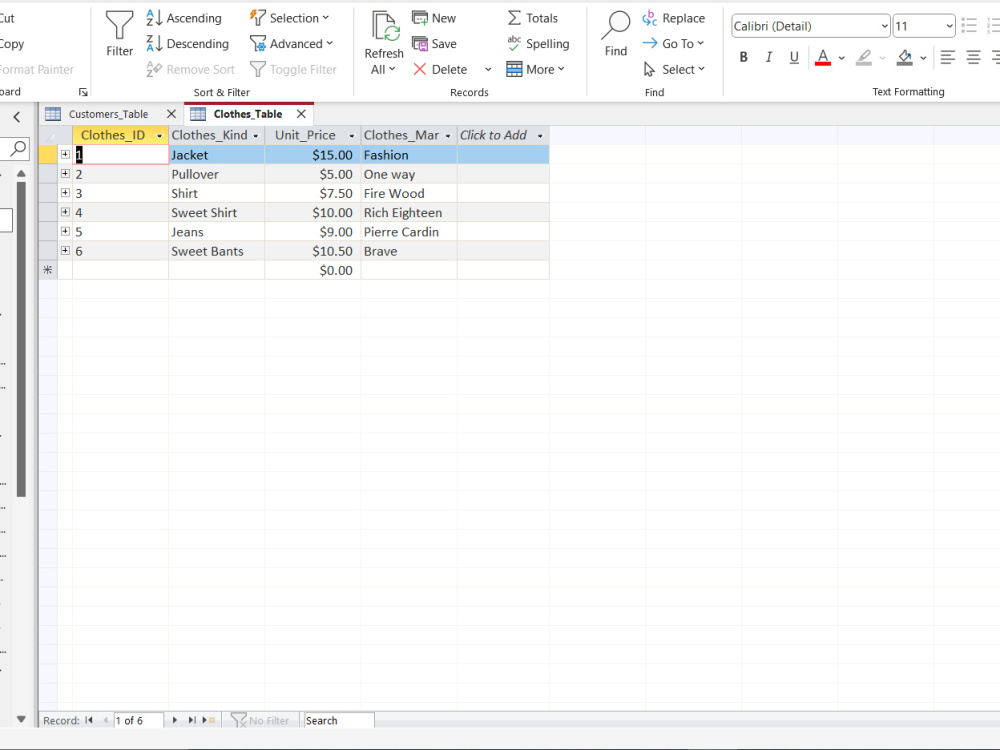This screenshot has height=750, width=1000.
Task: Open the Select dropdown
Action: coord(673,69)
